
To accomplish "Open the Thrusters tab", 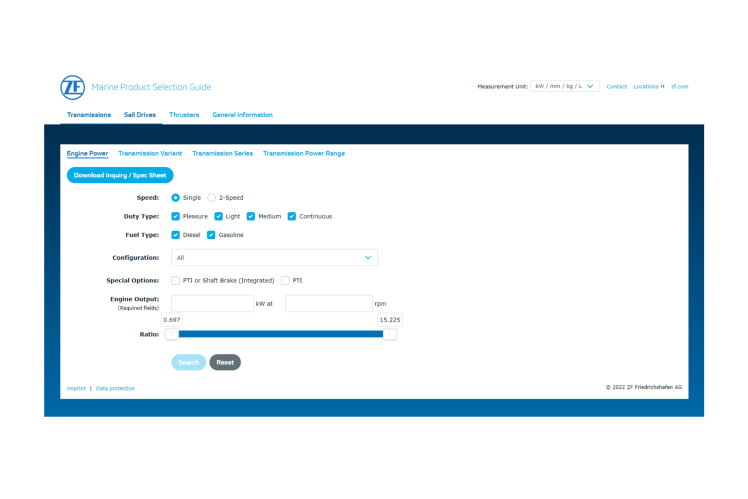I will pyautogui.click(x=184, y=115).
